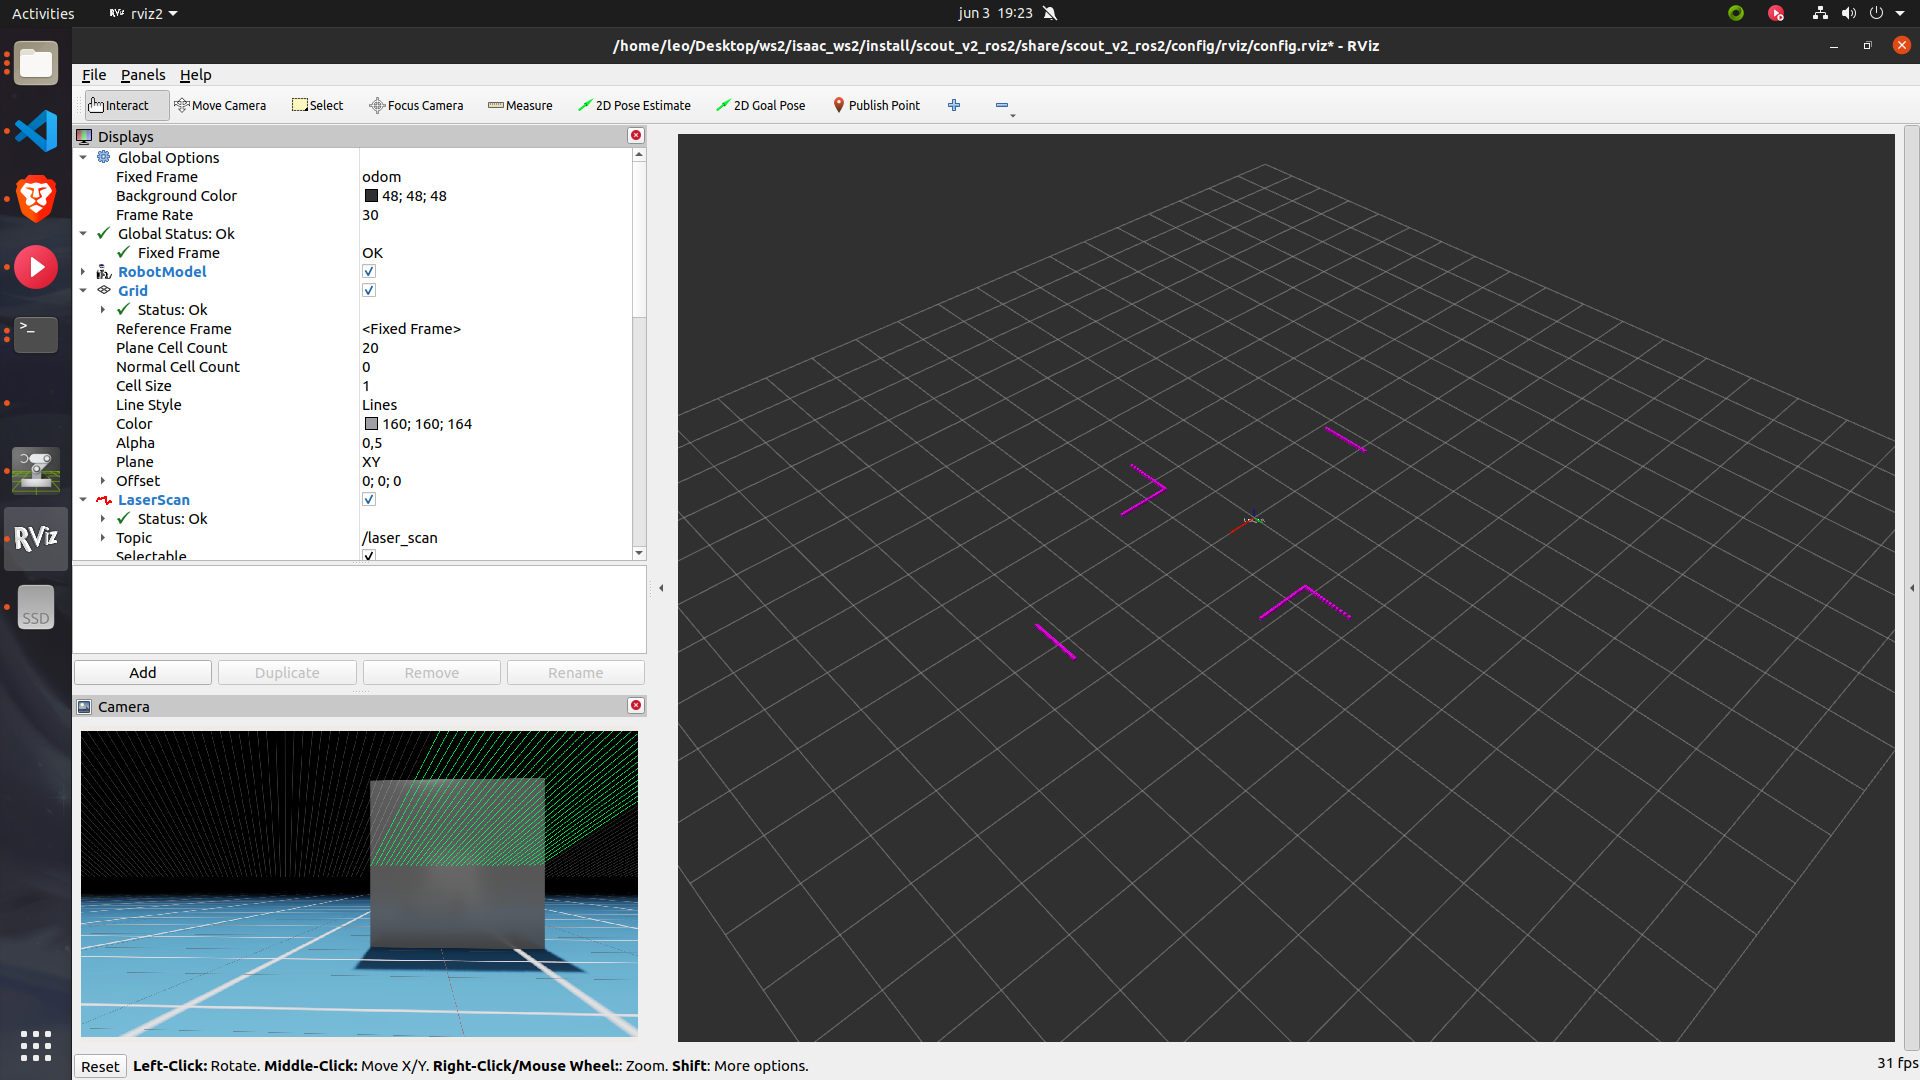Open the File menu

click(94, 75)
